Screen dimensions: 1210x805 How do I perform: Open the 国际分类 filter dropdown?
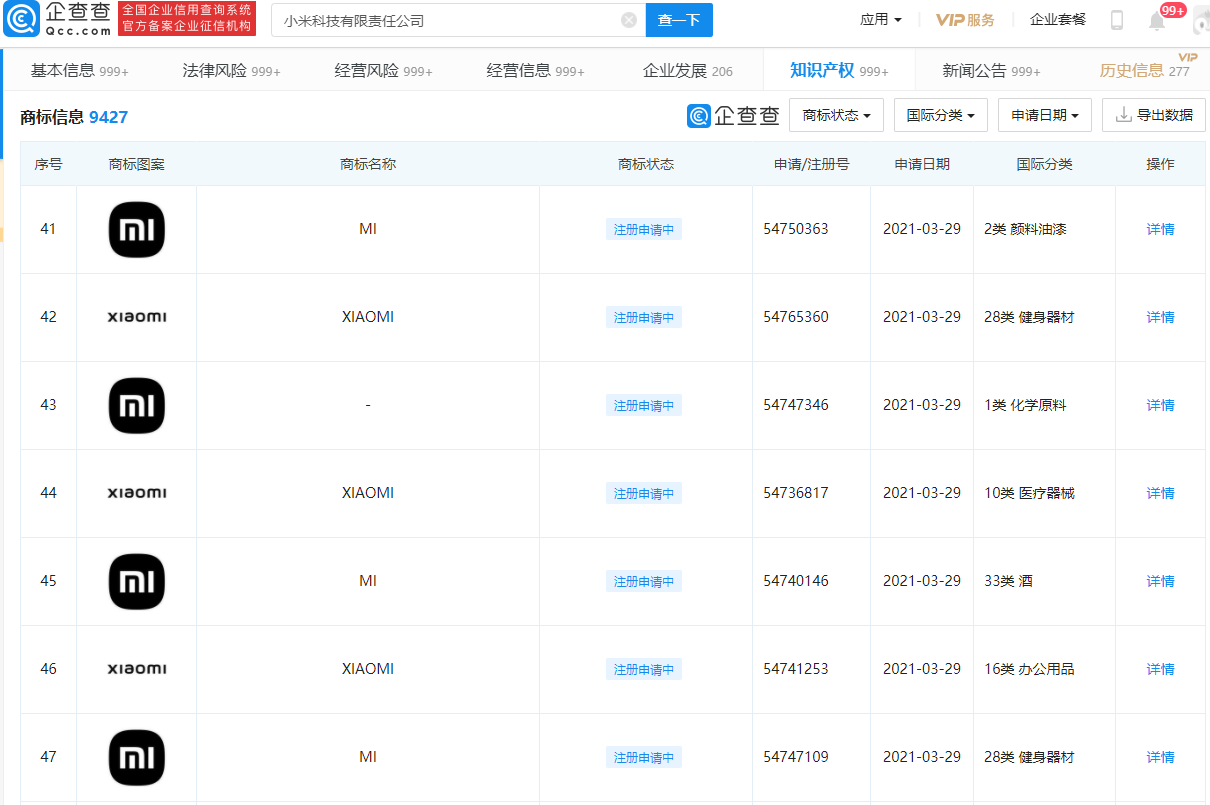939,115
